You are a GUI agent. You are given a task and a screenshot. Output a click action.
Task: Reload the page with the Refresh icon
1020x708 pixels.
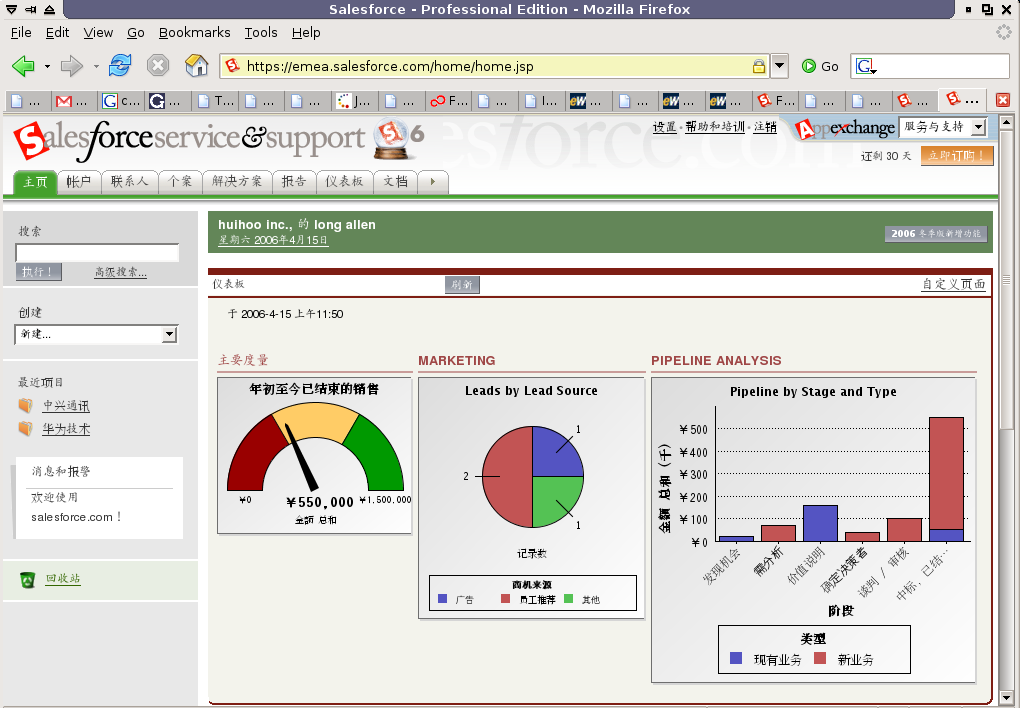(120, 66)
